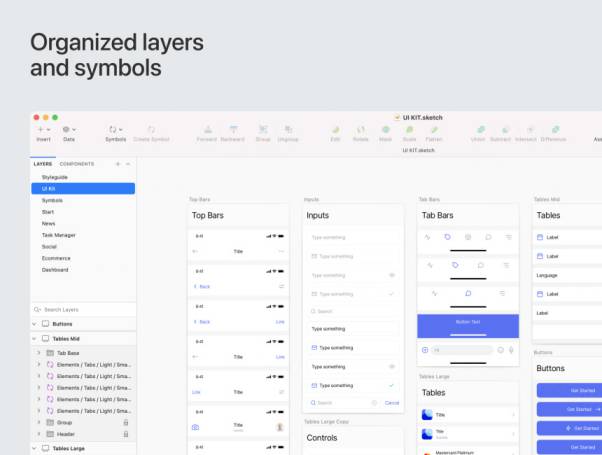Click the add page plus button

[117, 163]
